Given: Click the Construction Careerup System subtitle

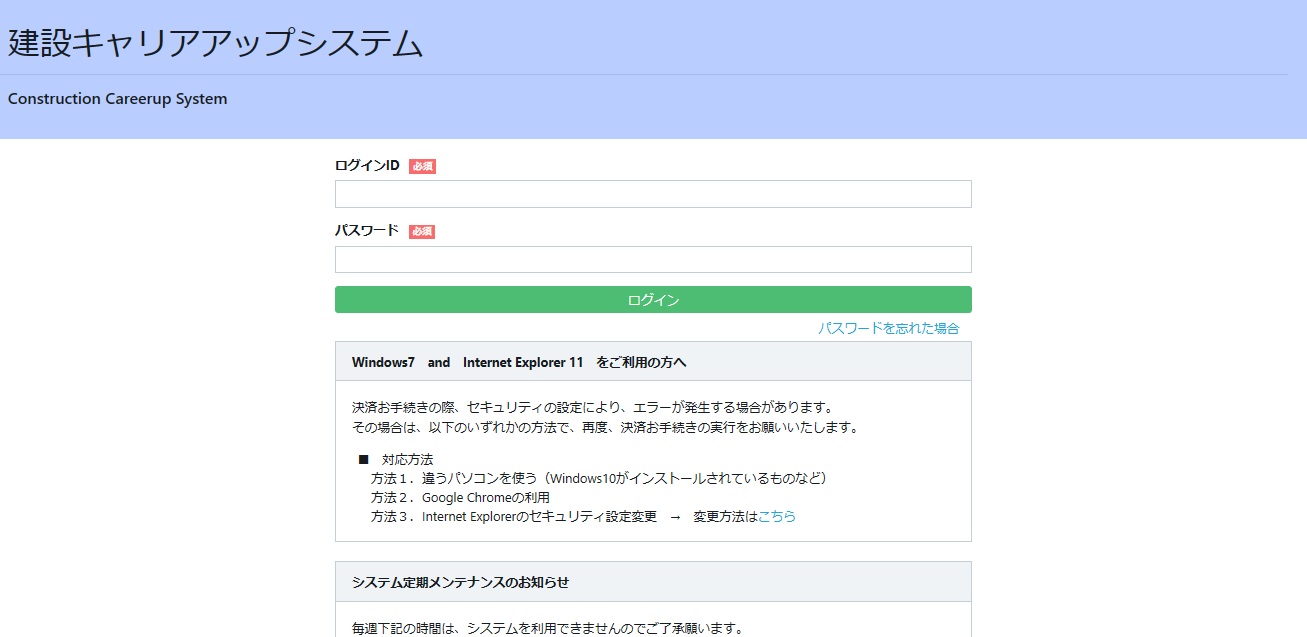Looking at the screenshot, I should click(x=118, y=99).
